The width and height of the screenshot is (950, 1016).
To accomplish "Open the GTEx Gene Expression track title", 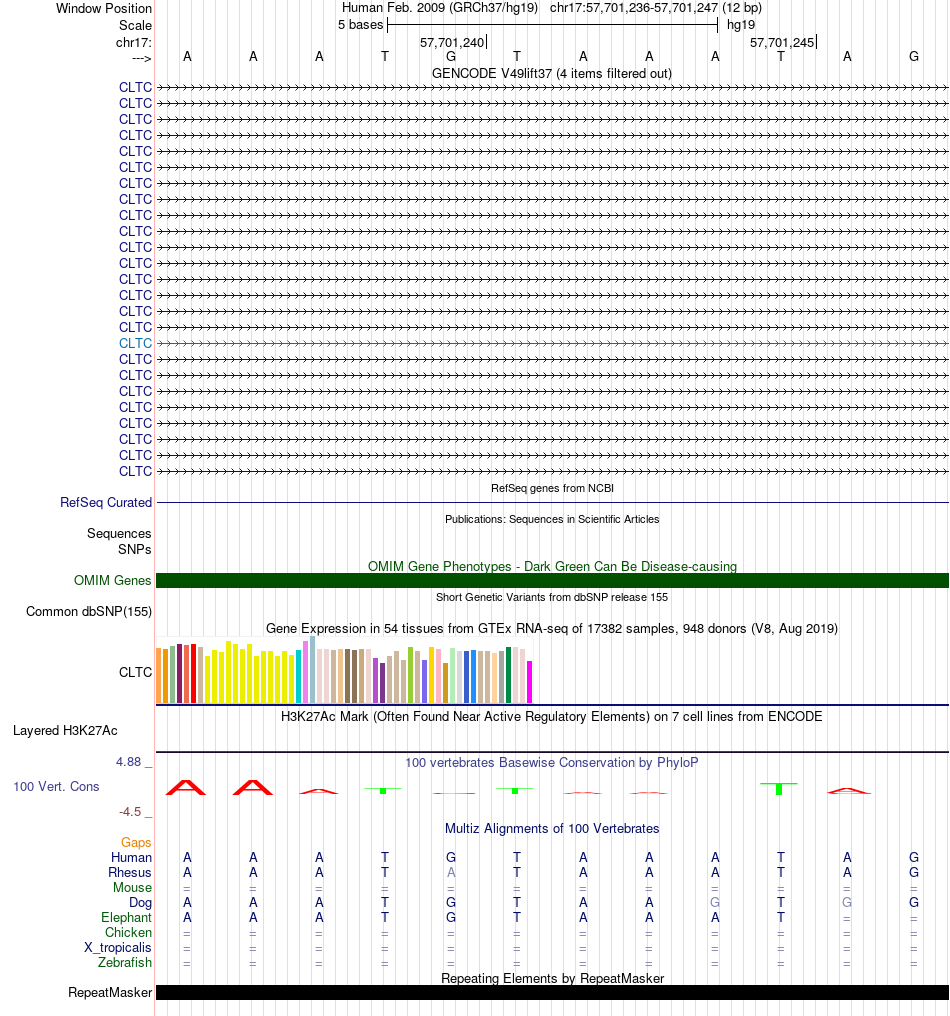I will [x=551, y=629].
